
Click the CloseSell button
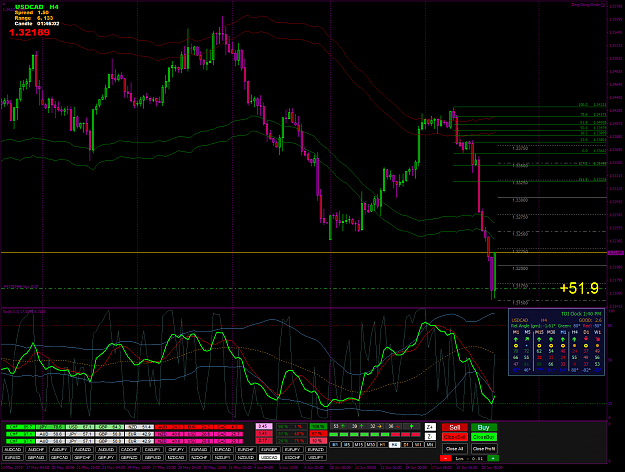[x=455, y=437]
